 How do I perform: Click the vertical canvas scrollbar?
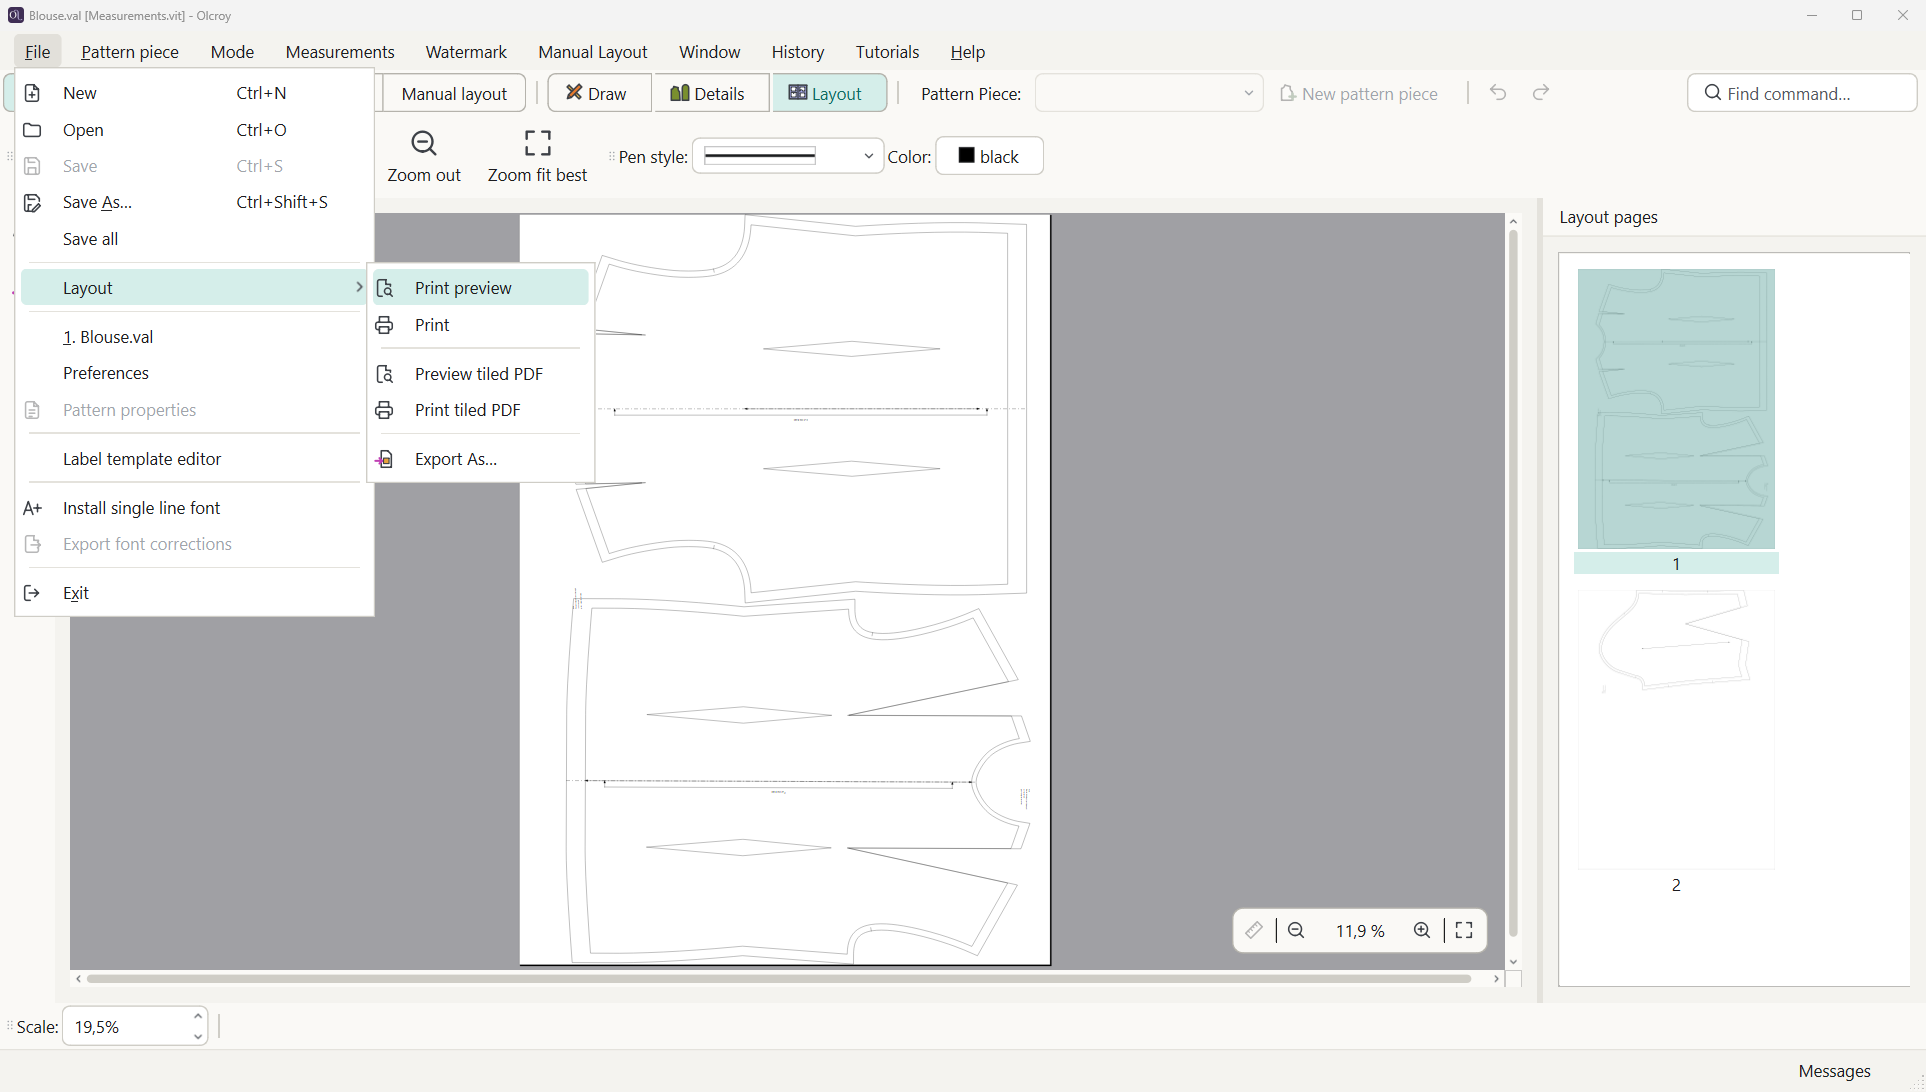click(1514, 582)
